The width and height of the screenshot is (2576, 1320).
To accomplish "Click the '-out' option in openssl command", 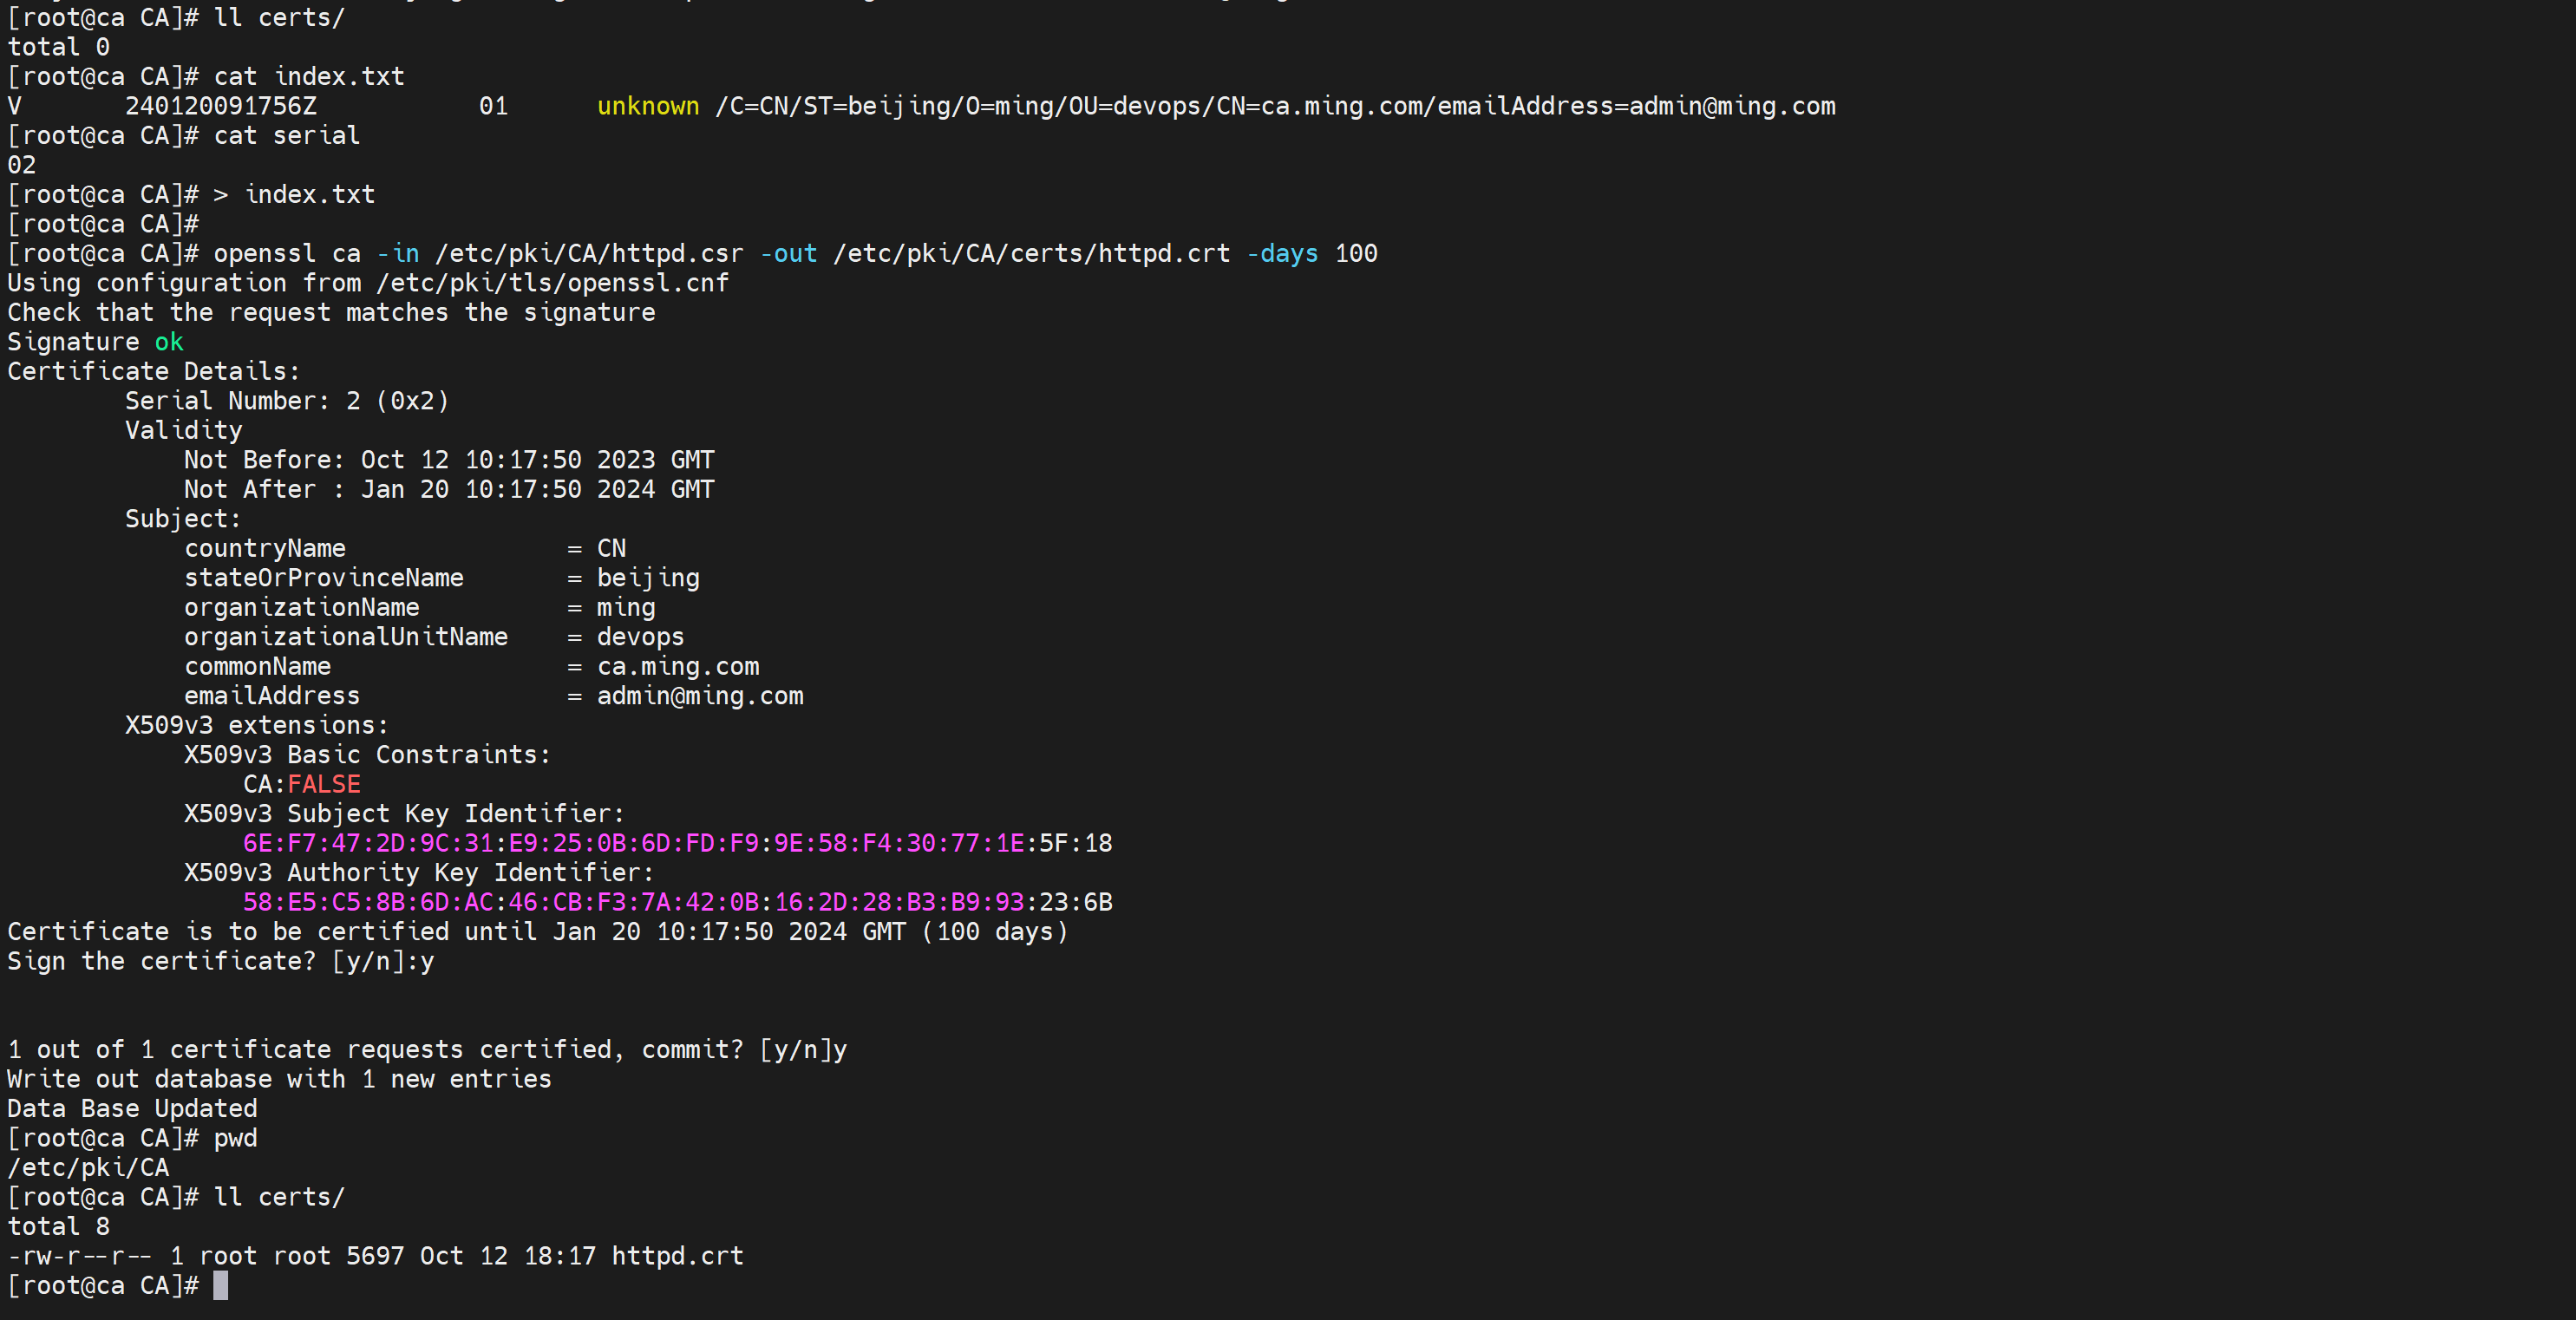I will pyautogui.click(x=788, y=253).
